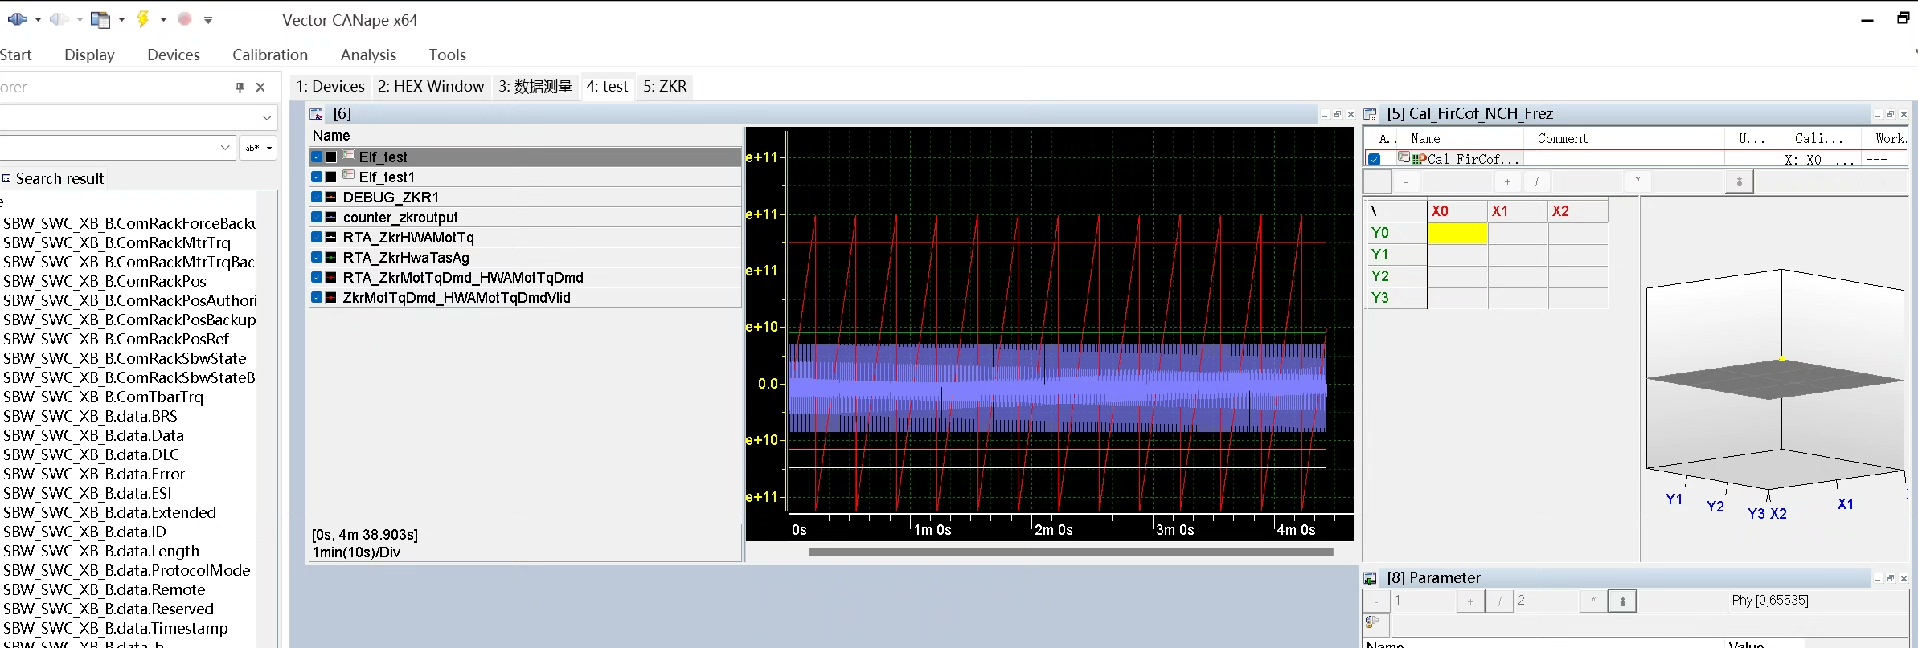Click the Parameter window [8] title icon
Screen dimensions: 1918x648
coord(1370,579)
